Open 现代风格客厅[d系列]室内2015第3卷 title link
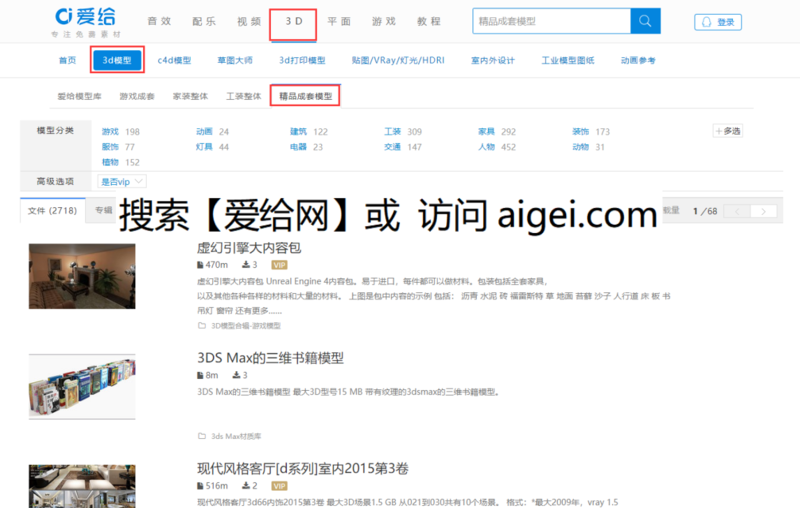 (x=303, y=469)
